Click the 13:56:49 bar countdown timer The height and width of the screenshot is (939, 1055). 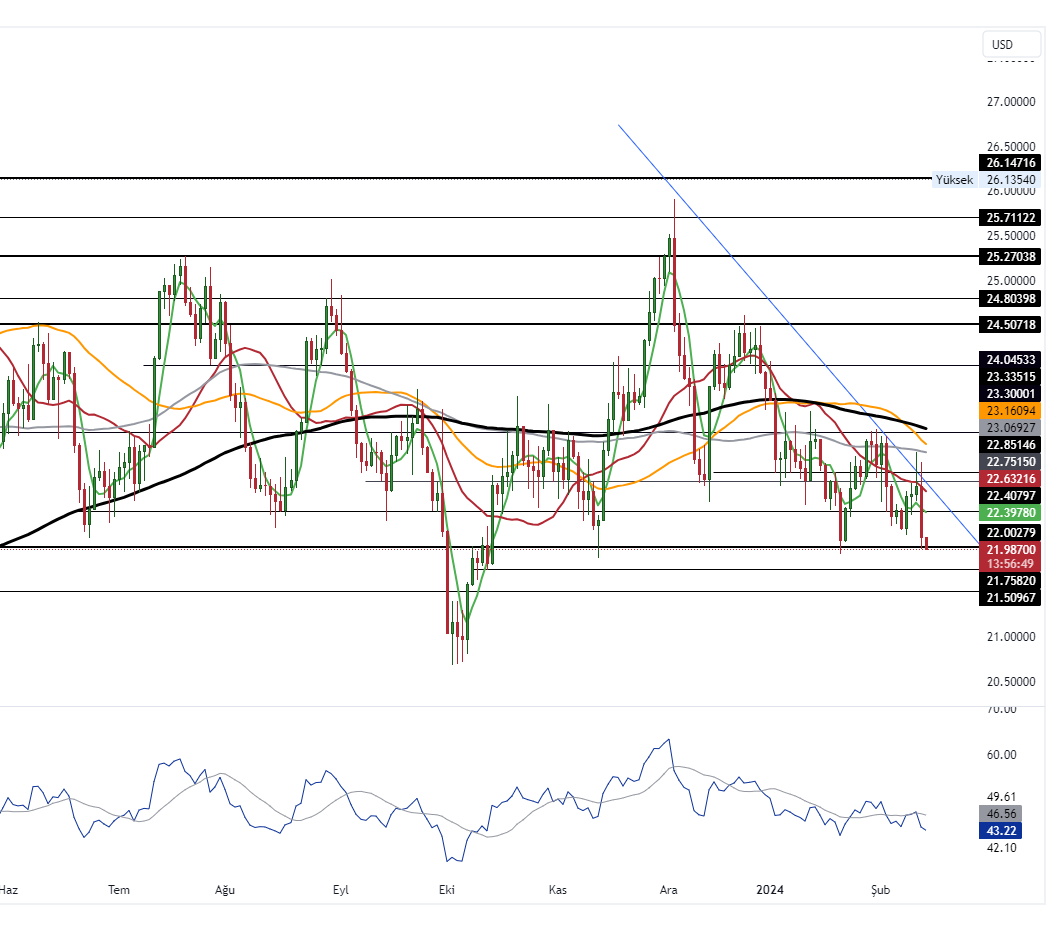point(1011,564)
